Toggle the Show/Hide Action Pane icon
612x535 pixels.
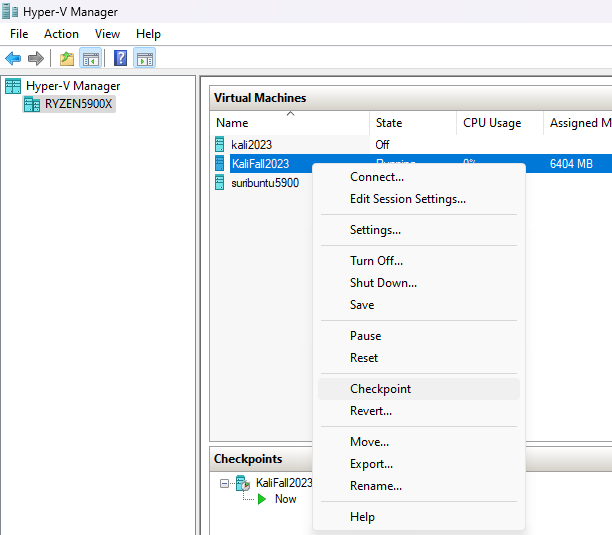pyautogui.click(x=145, y=59)
